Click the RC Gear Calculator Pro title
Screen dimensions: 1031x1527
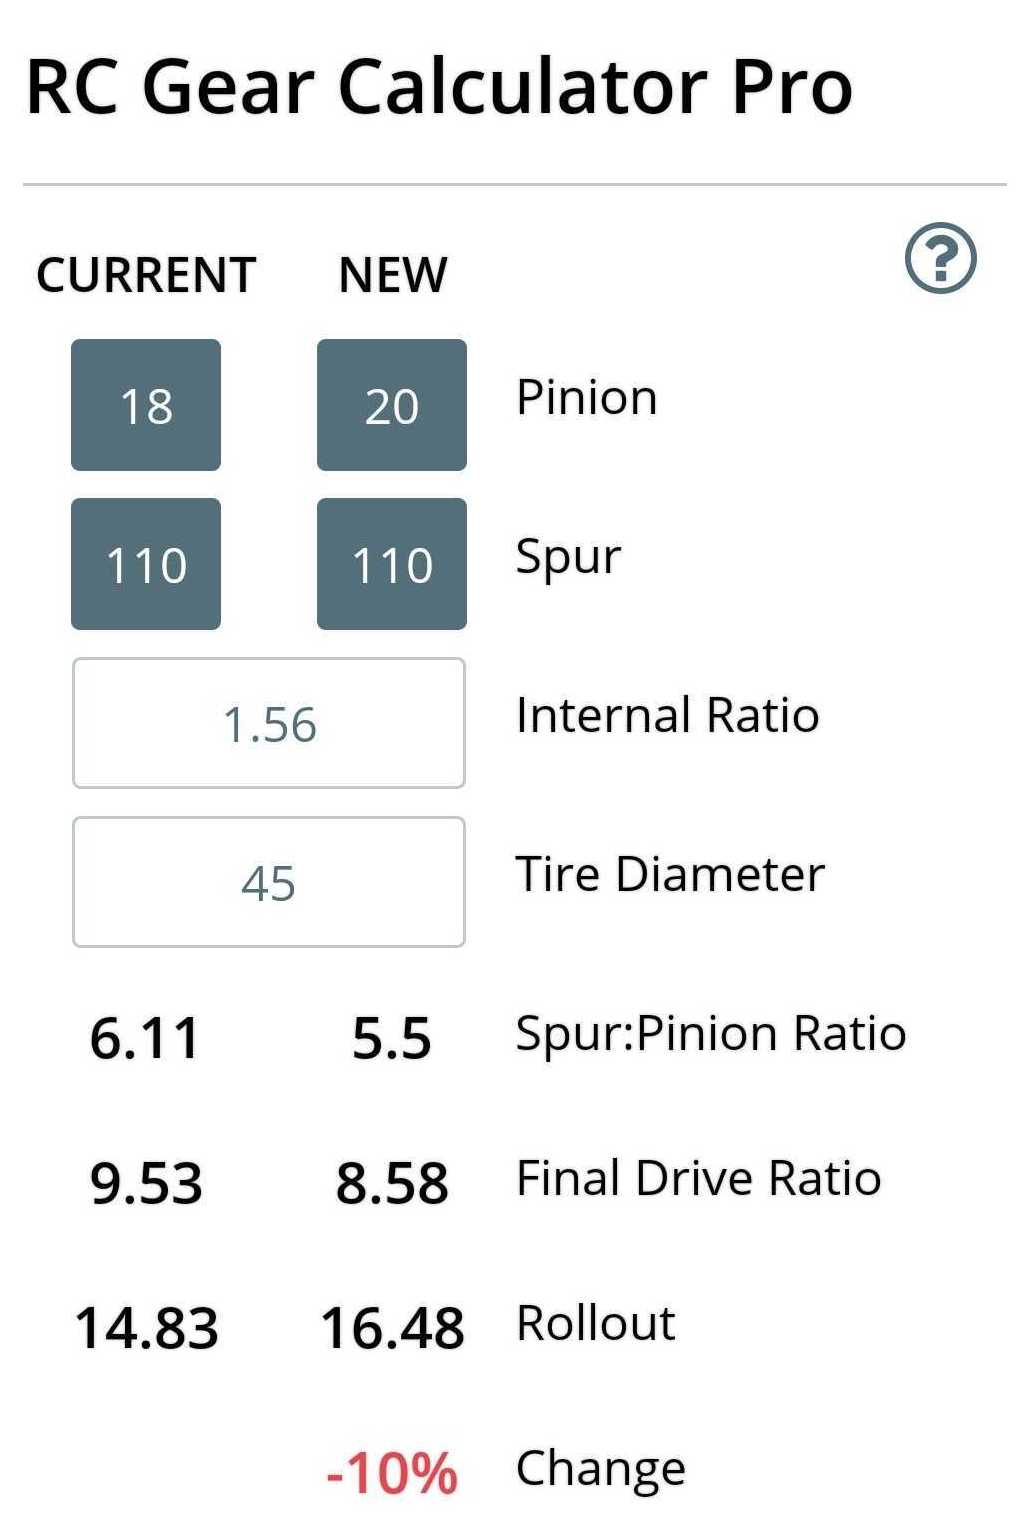click(439, 87)
